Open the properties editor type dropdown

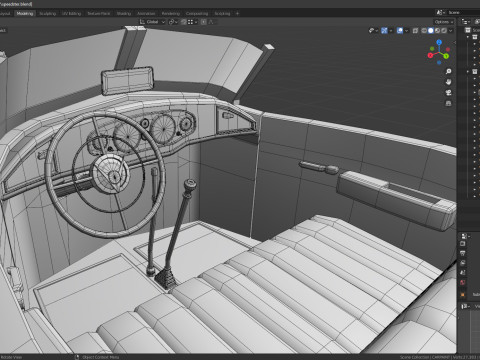pyautogui.click(x=465, y=236)
